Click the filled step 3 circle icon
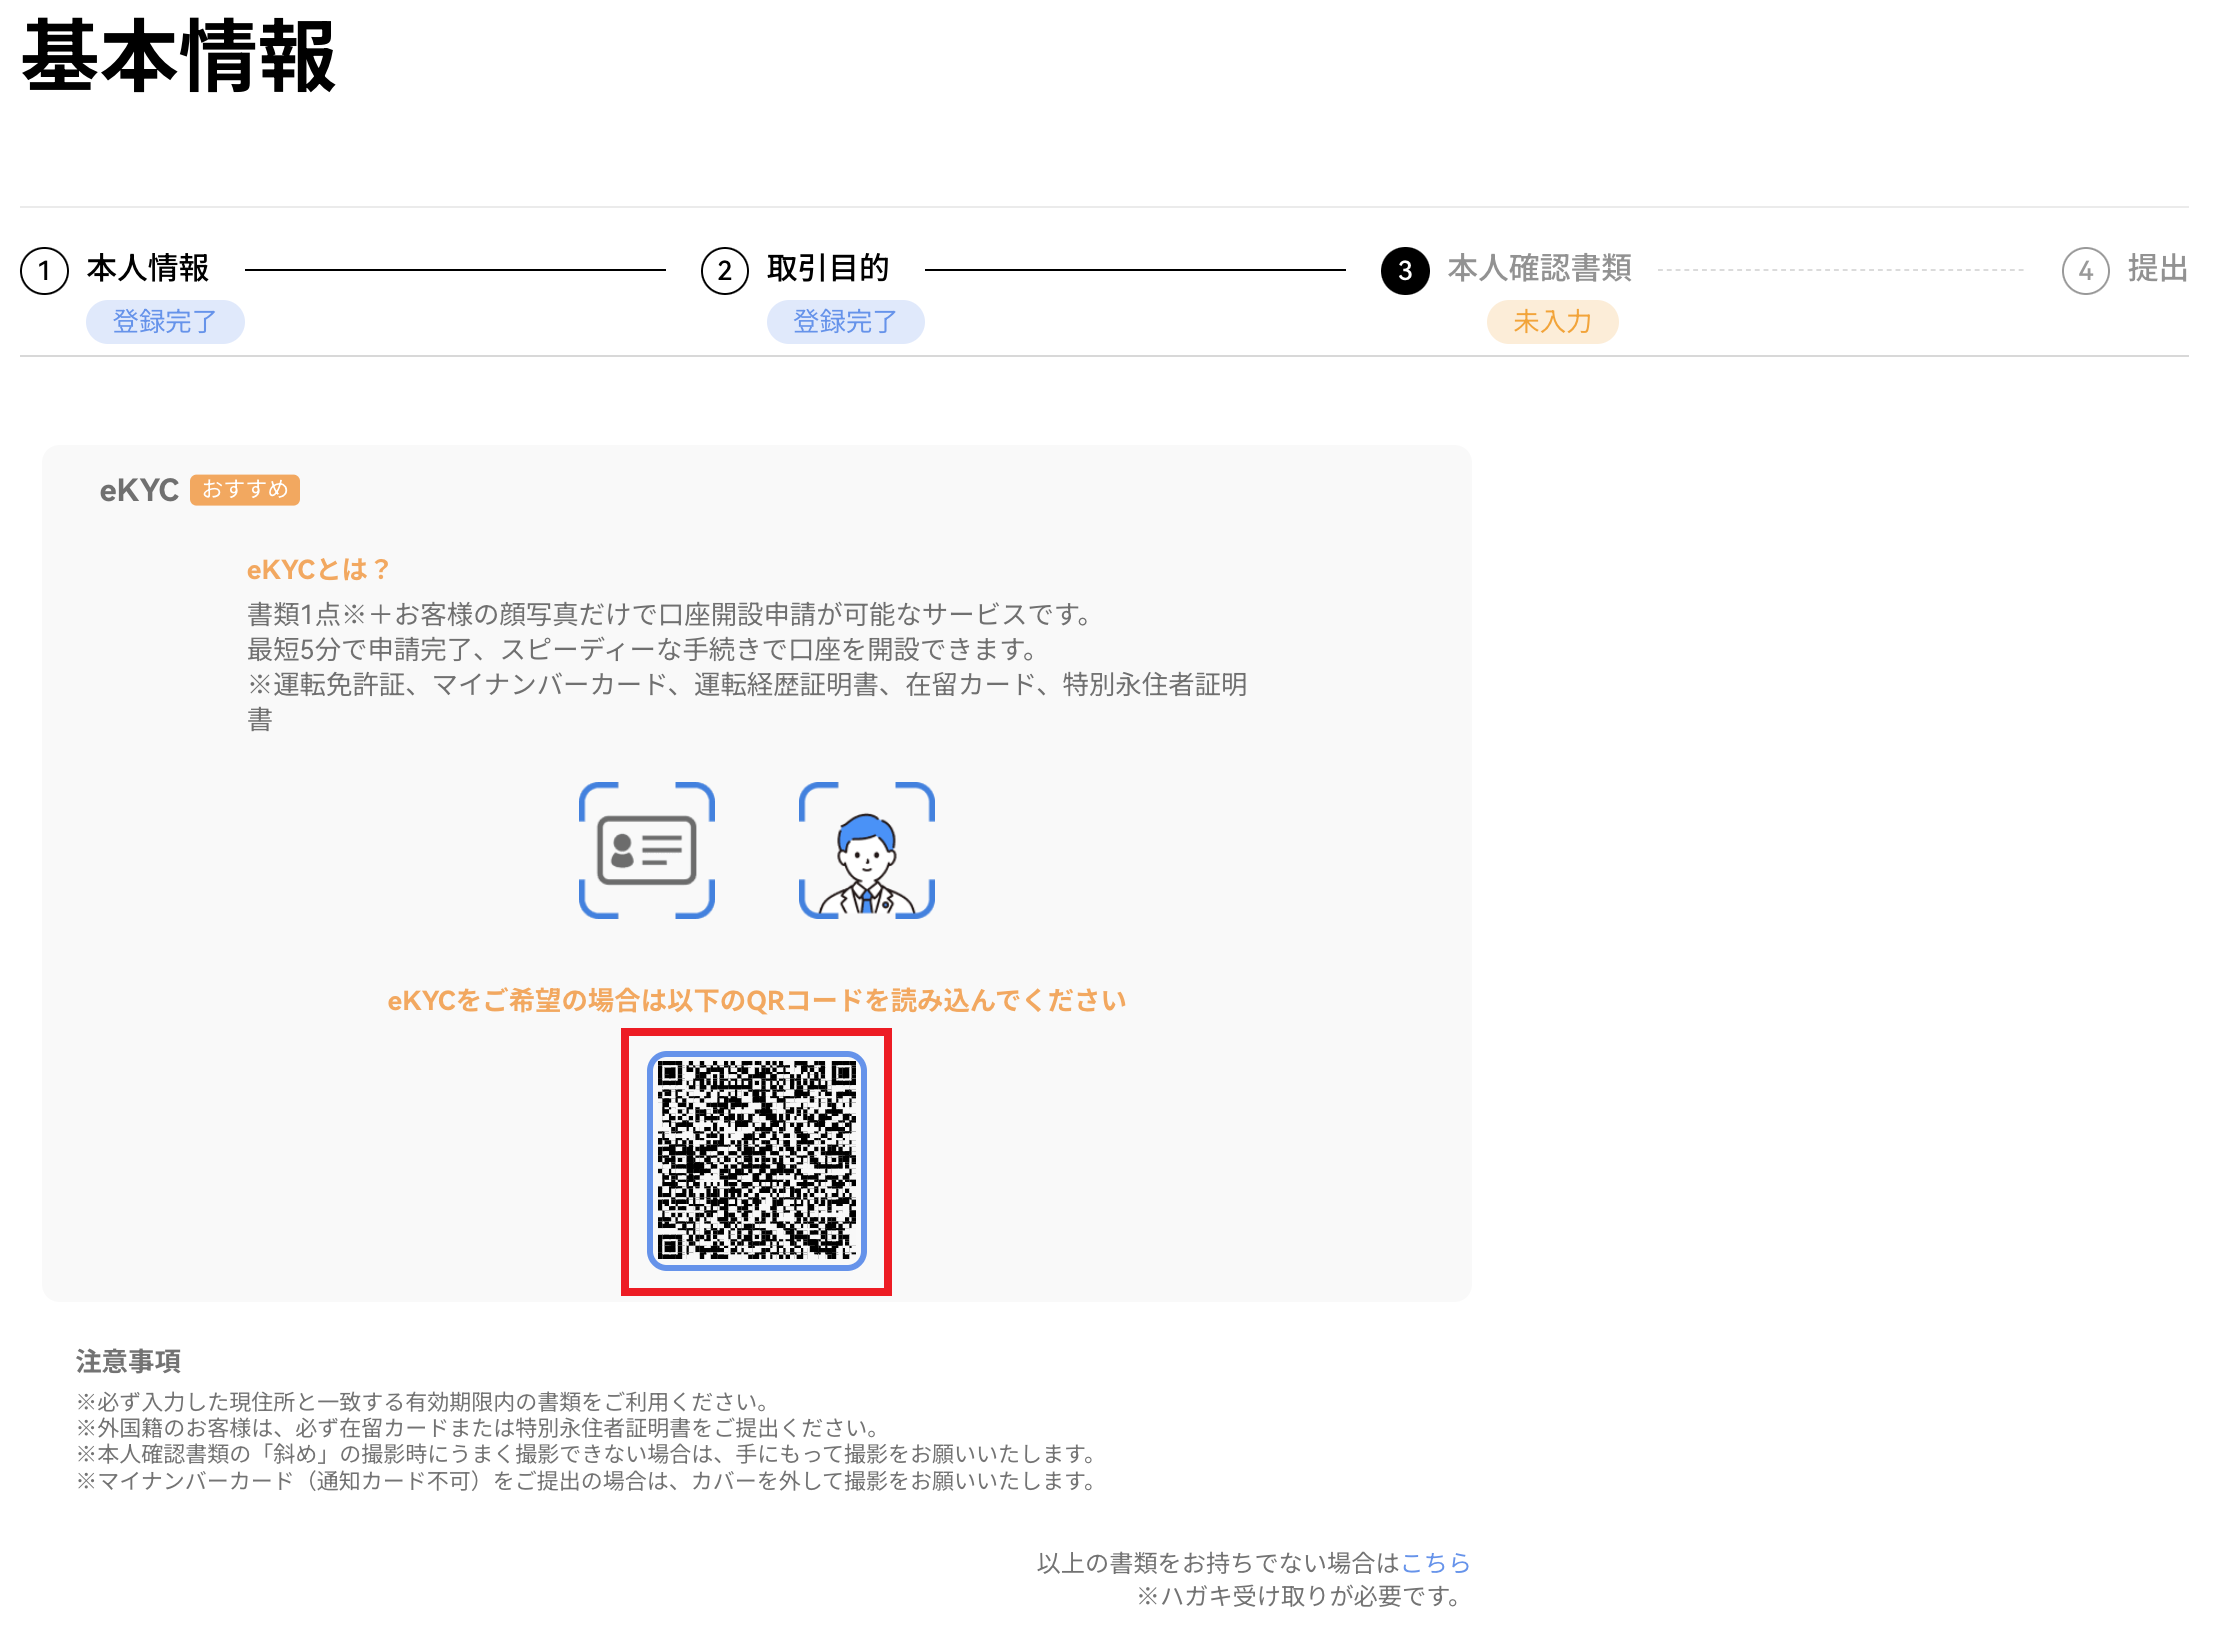This screenshot has width=2220, height=1644. point(1405,271)
